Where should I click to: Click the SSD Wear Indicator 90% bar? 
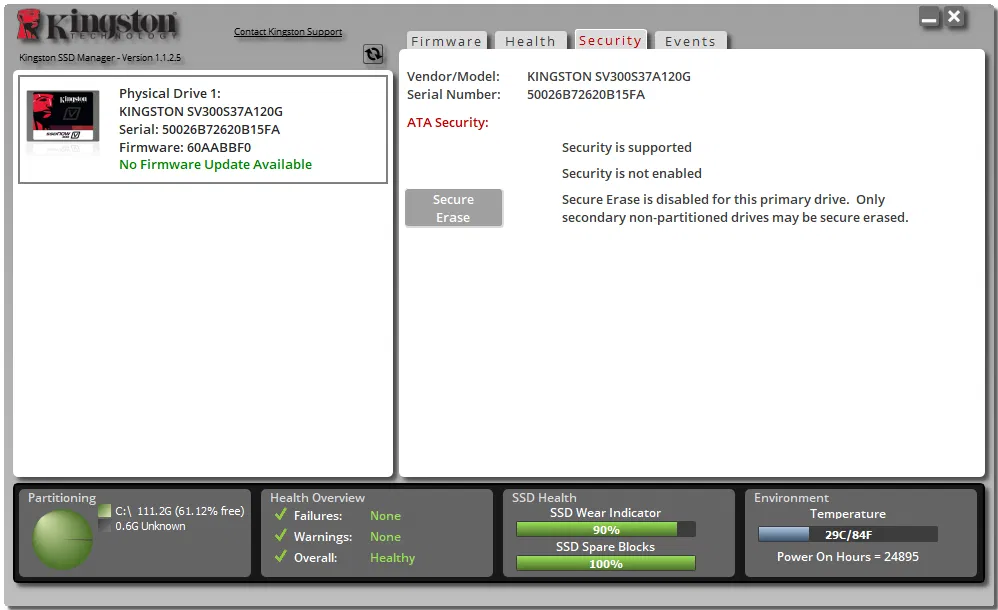pyautogui.click(x=605, y=530)
